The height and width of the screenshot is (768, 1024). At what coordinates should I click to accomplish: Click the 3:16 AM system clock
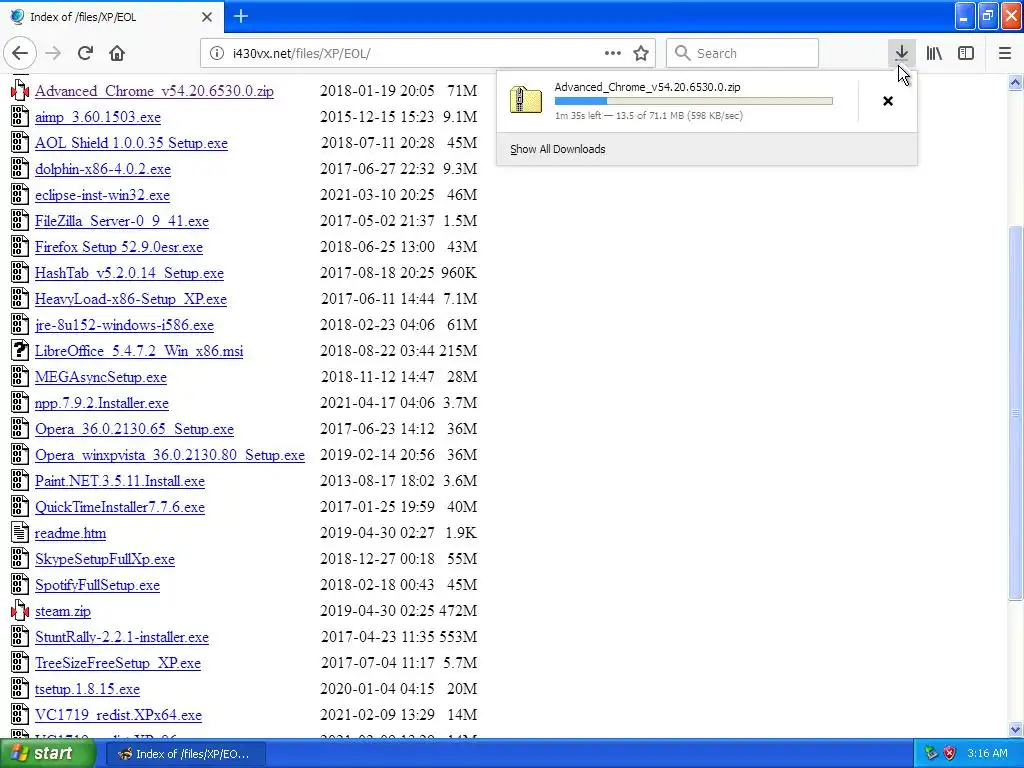coord(987,753)
